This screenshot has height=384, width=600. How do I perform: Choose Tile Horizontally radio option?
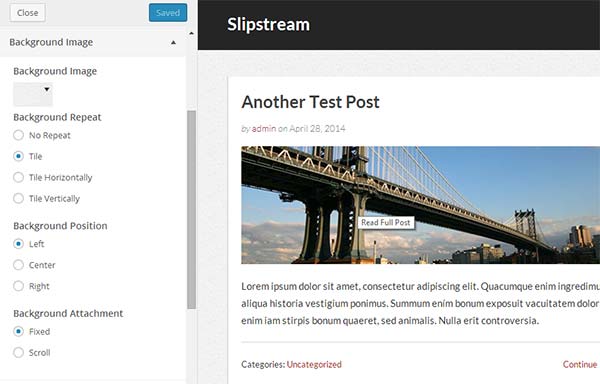tap(18, 177)
